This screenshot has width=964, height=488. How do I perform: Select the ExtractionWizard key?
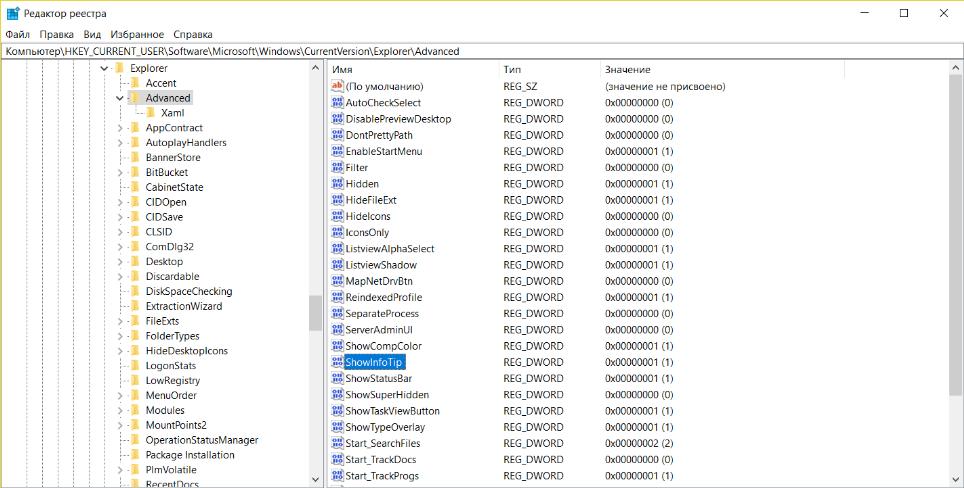coord(184,306)
